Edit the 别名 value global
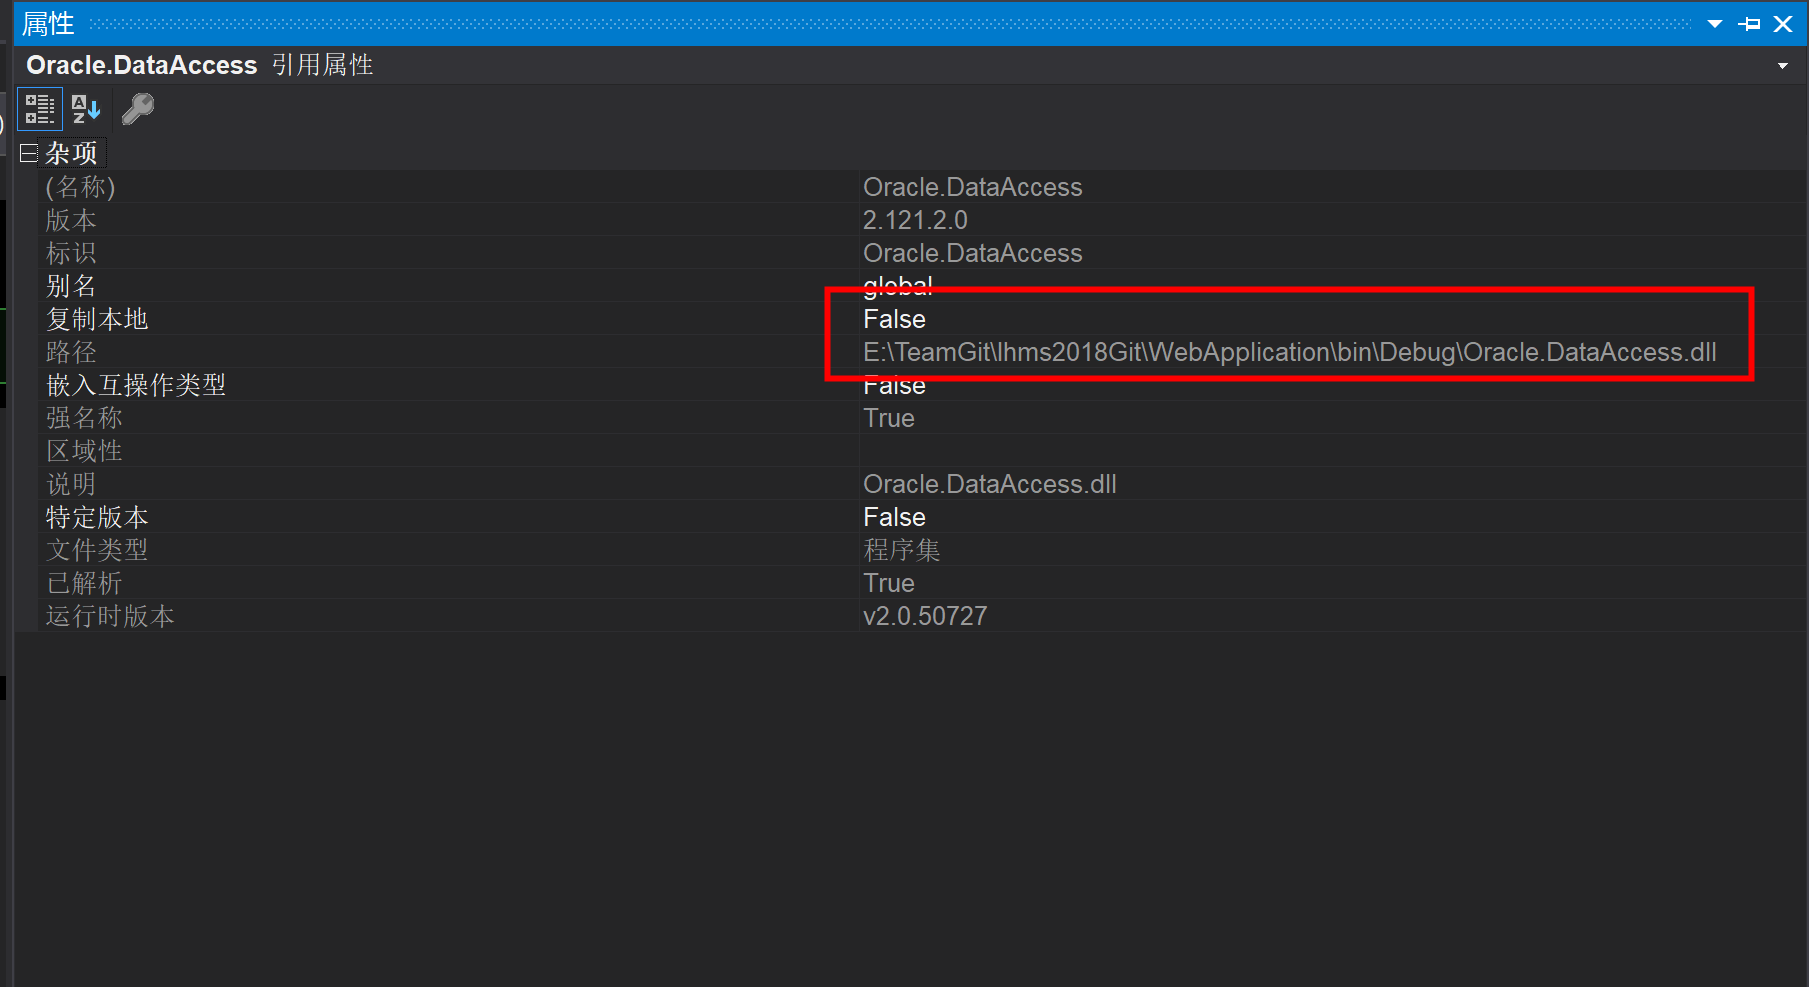Screen dimensions: 1809x987 tap(898, 286)
